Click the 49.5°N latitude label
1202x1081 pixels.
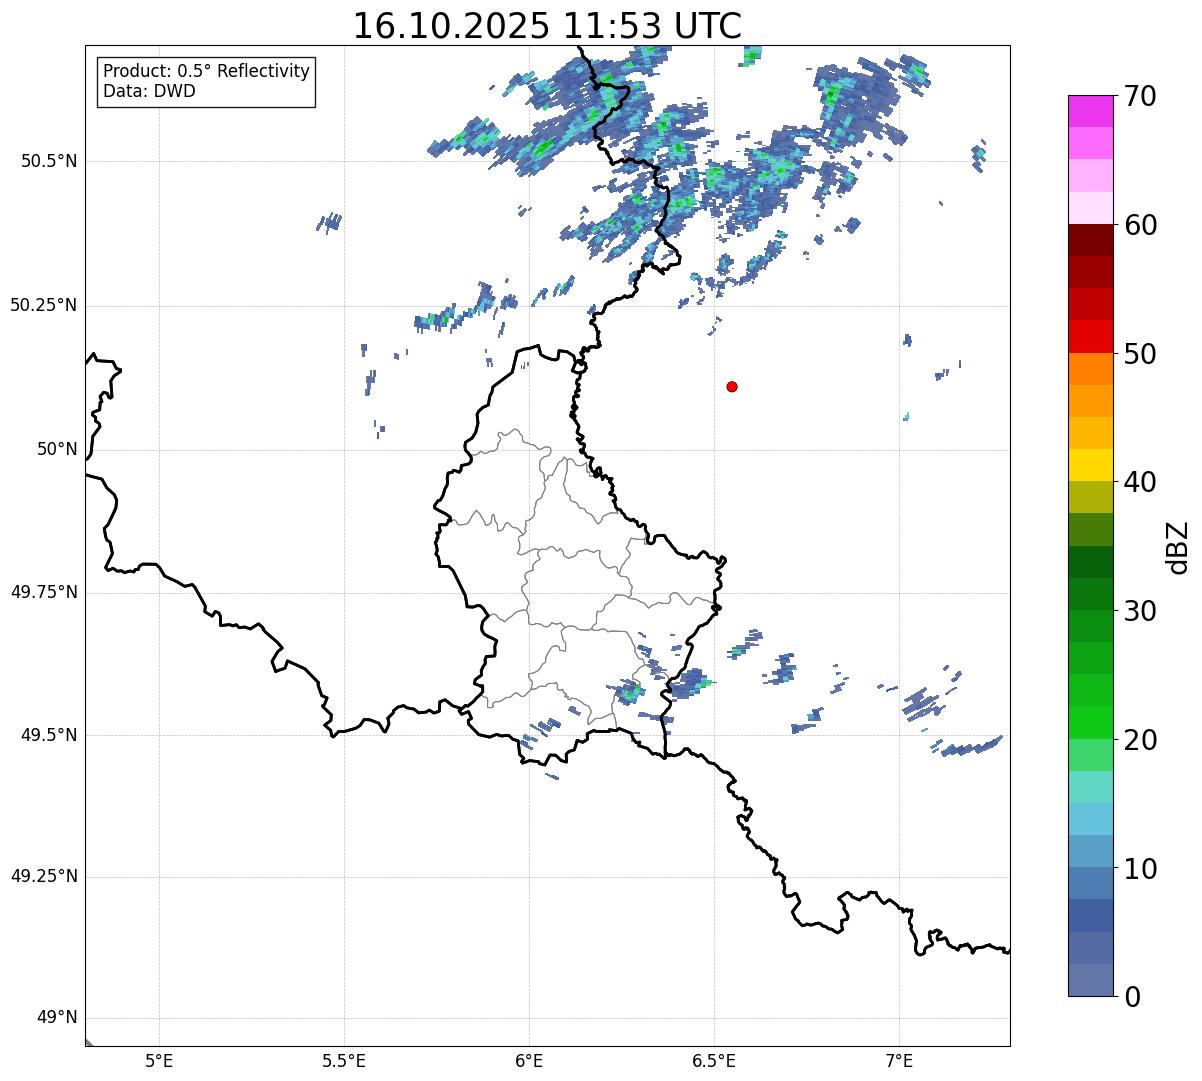[48, 735]
